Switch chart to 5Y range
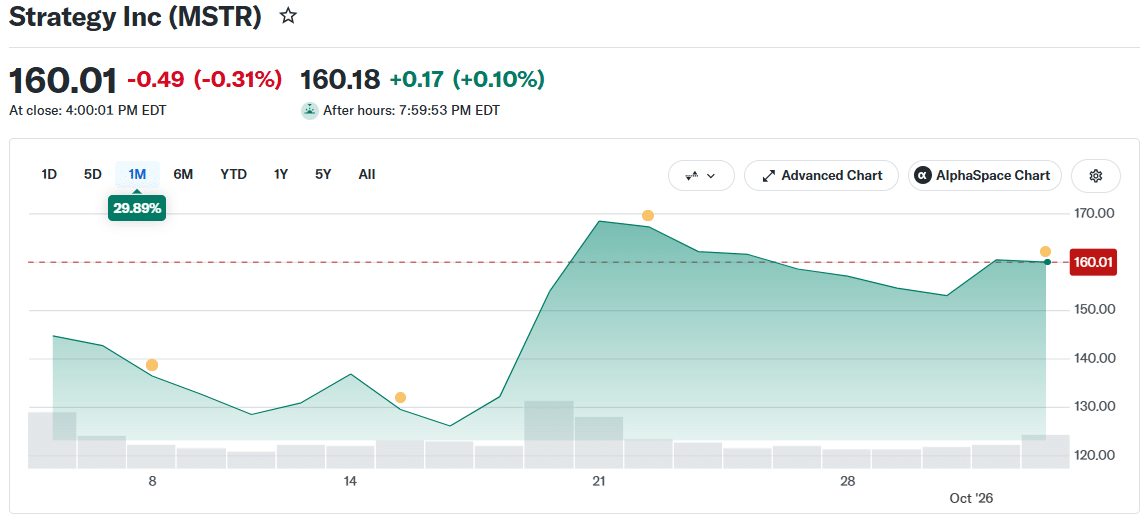1147x516 pixels. [x=323, y=174]
